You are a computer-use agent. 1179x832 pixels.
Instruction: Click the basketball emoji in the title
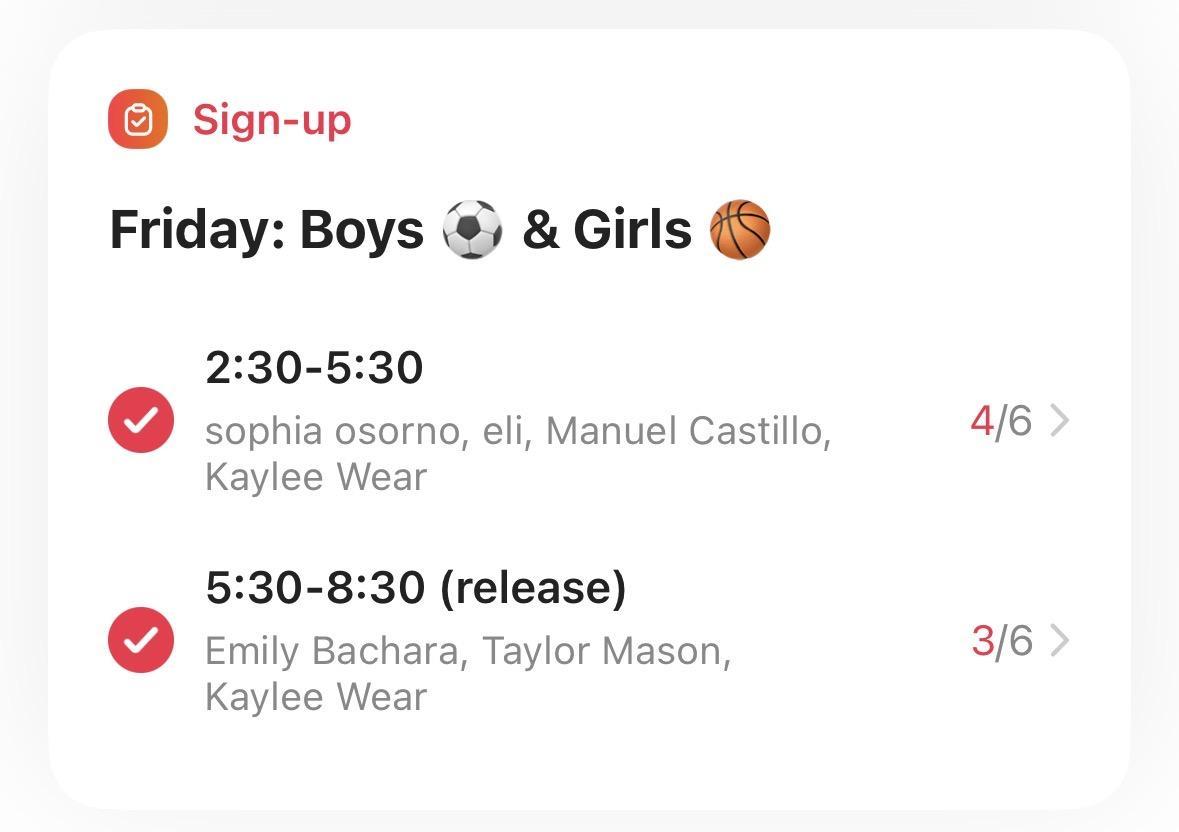[x=739, y=229]
